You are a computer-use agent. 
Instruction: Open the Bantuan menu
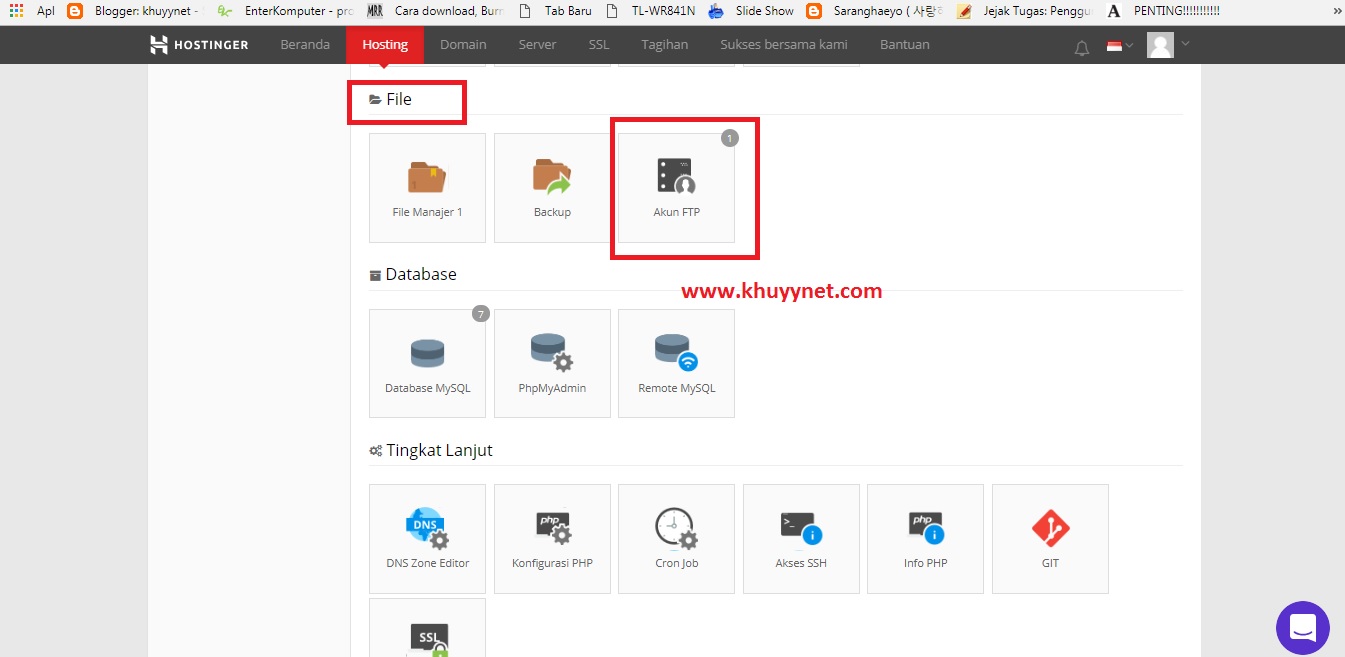pyautogui.click(x=905, y=45)
